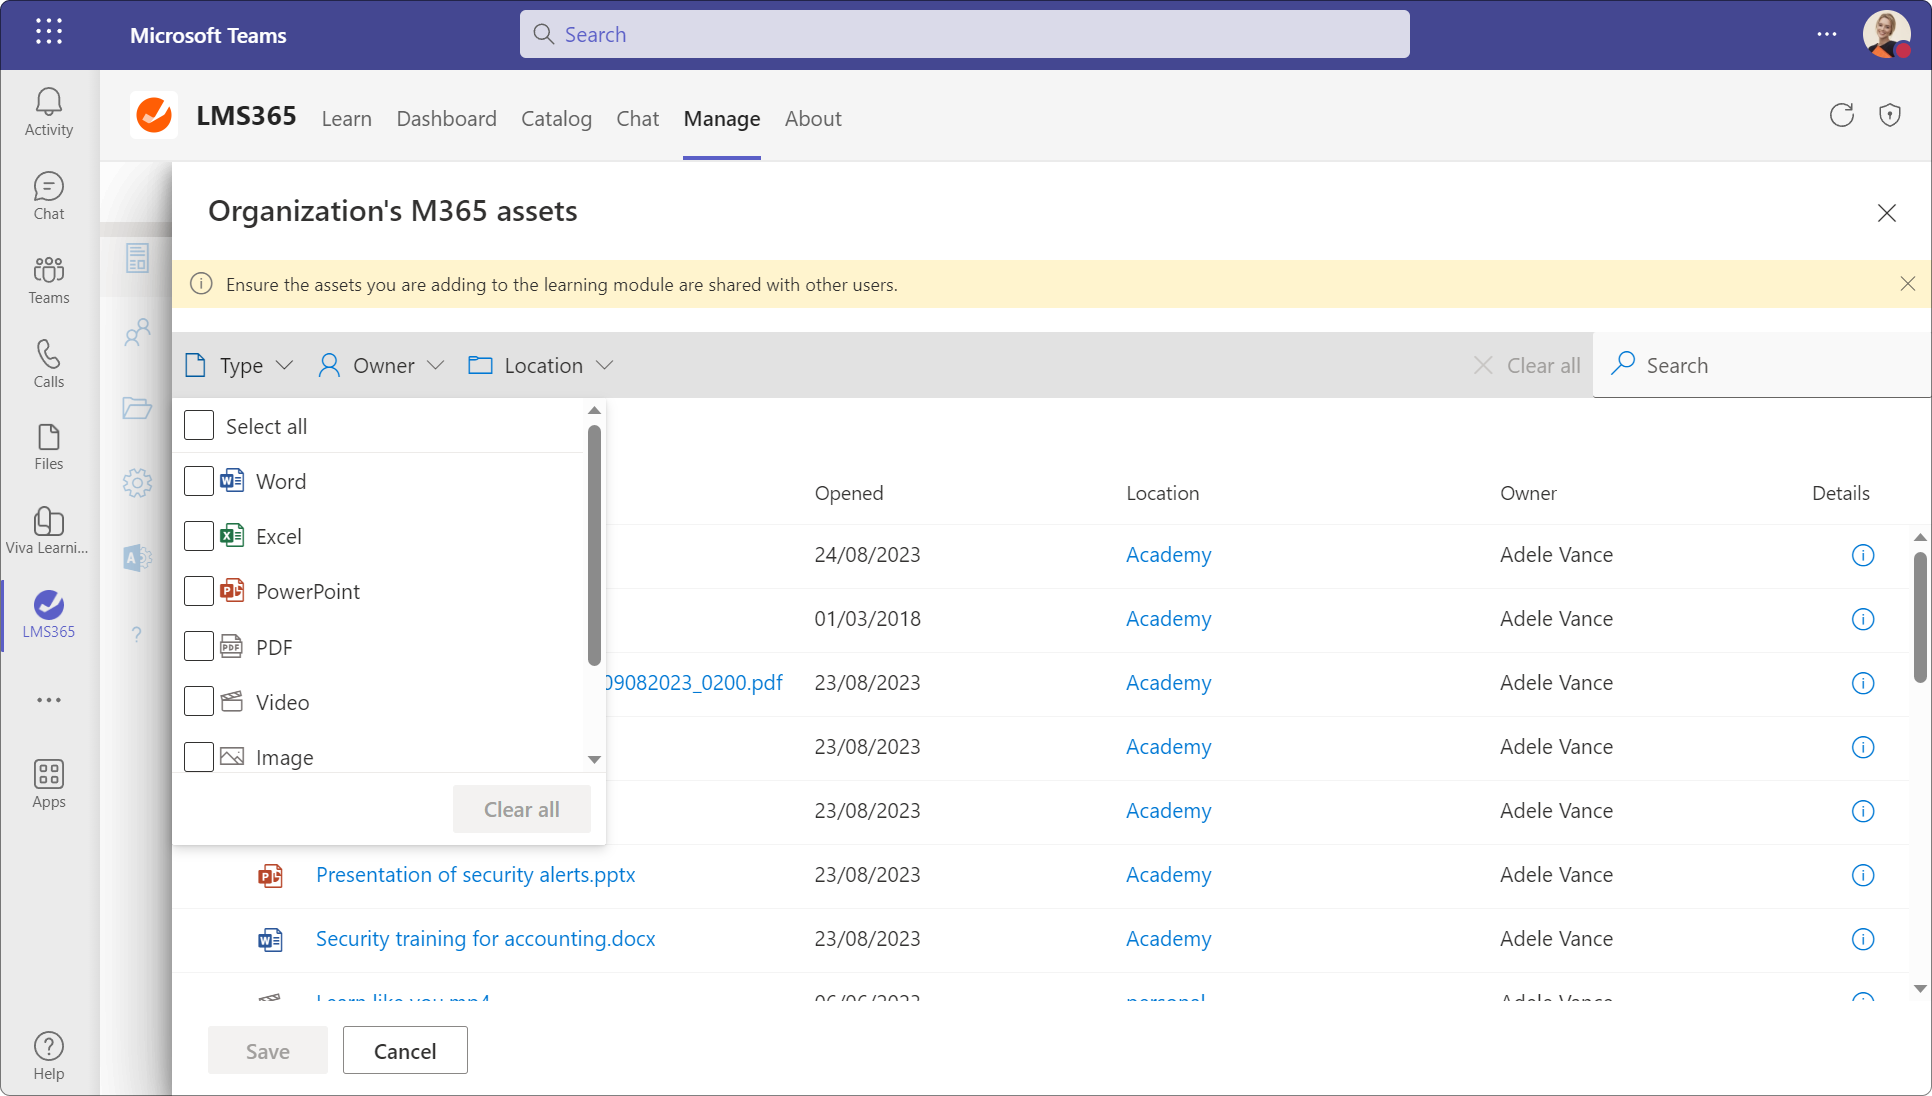Focus the assets Search field
This screenshot has height=1096, width=1932.
tap(1763, 366)
